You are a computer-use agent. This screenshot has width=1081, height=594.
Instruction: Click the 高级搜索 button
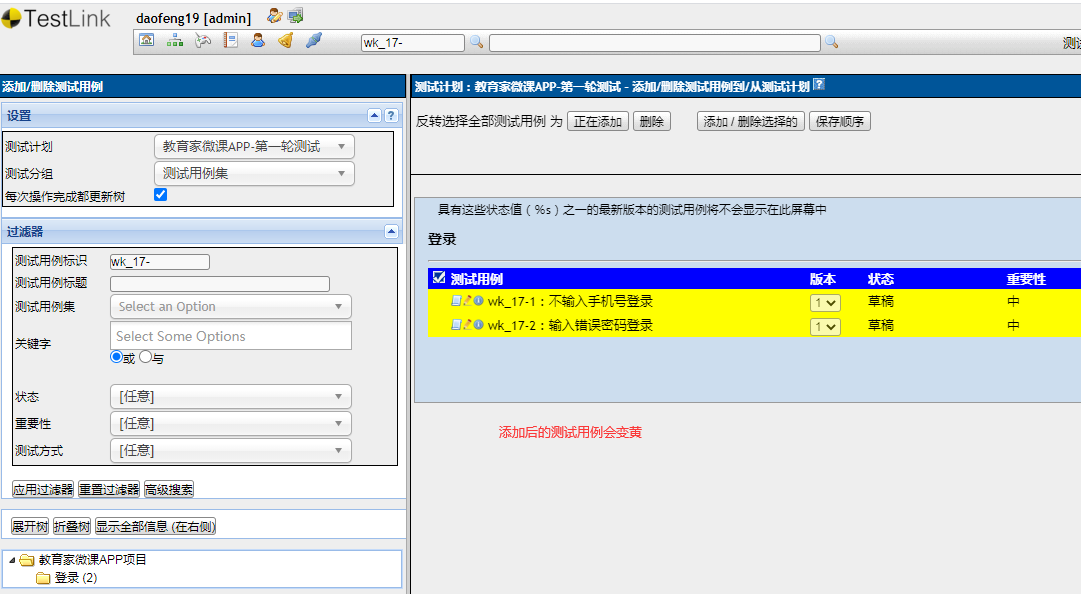click(169, 489)
